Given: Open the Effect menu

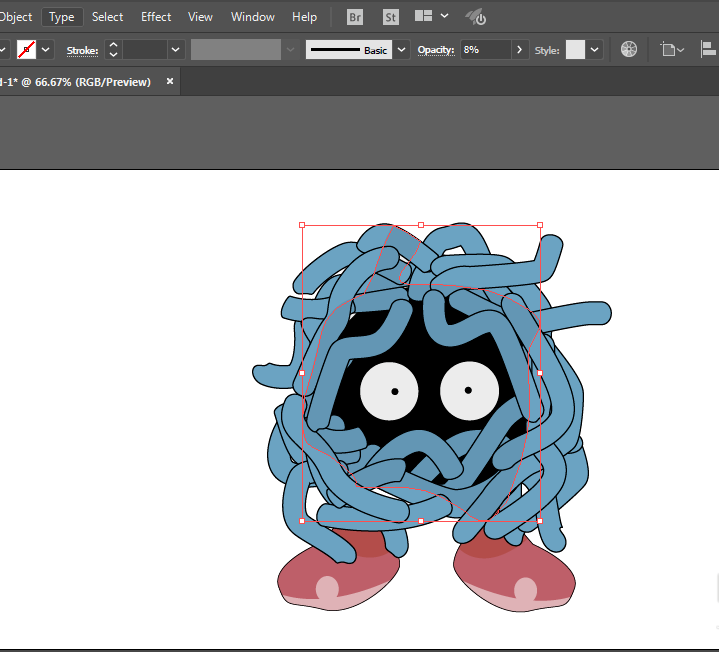Looking at the screenshot, I should click(156, 17).
